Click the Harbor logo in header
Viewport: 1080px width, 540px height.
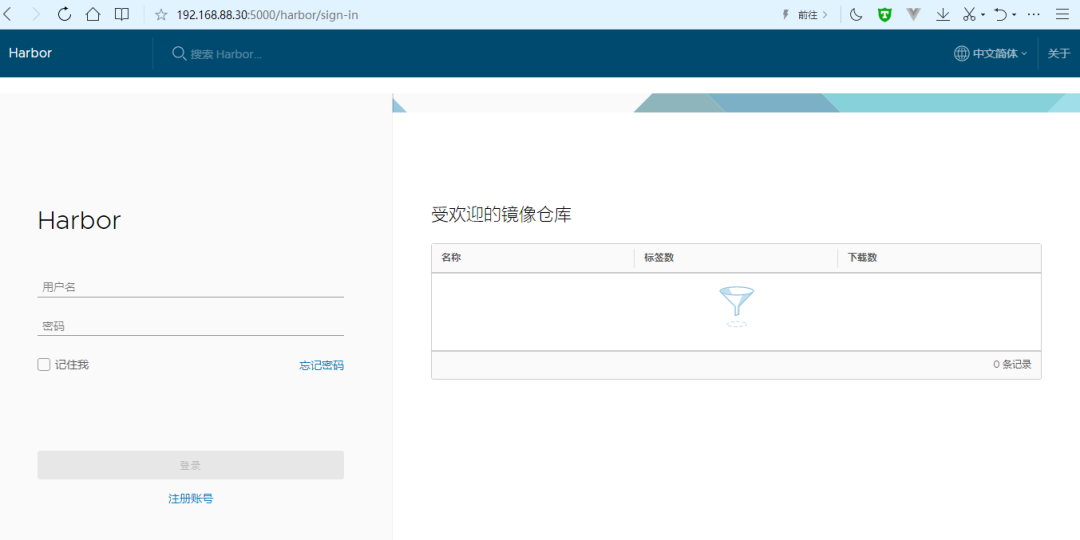tap(30, 53)
